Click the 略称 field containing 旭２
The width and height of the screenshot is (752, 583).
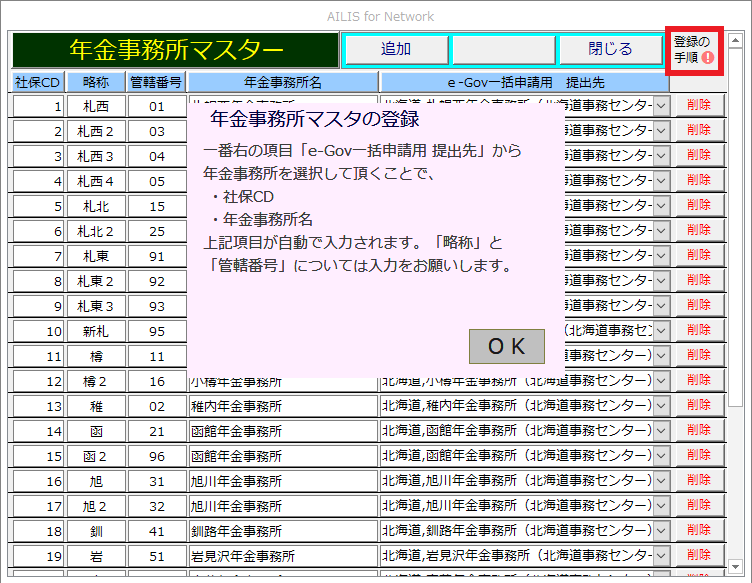(x=96, y=506)
